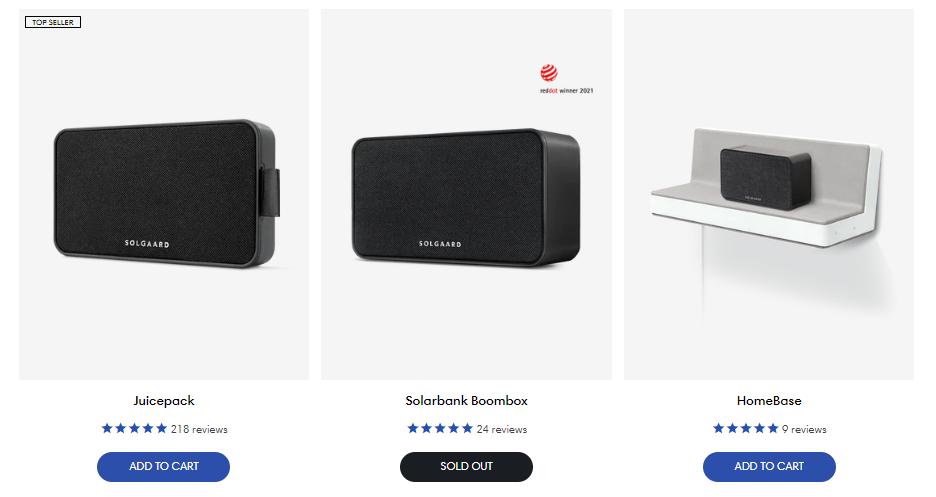Click the HomeBase star rating

[x=746, y=428]
